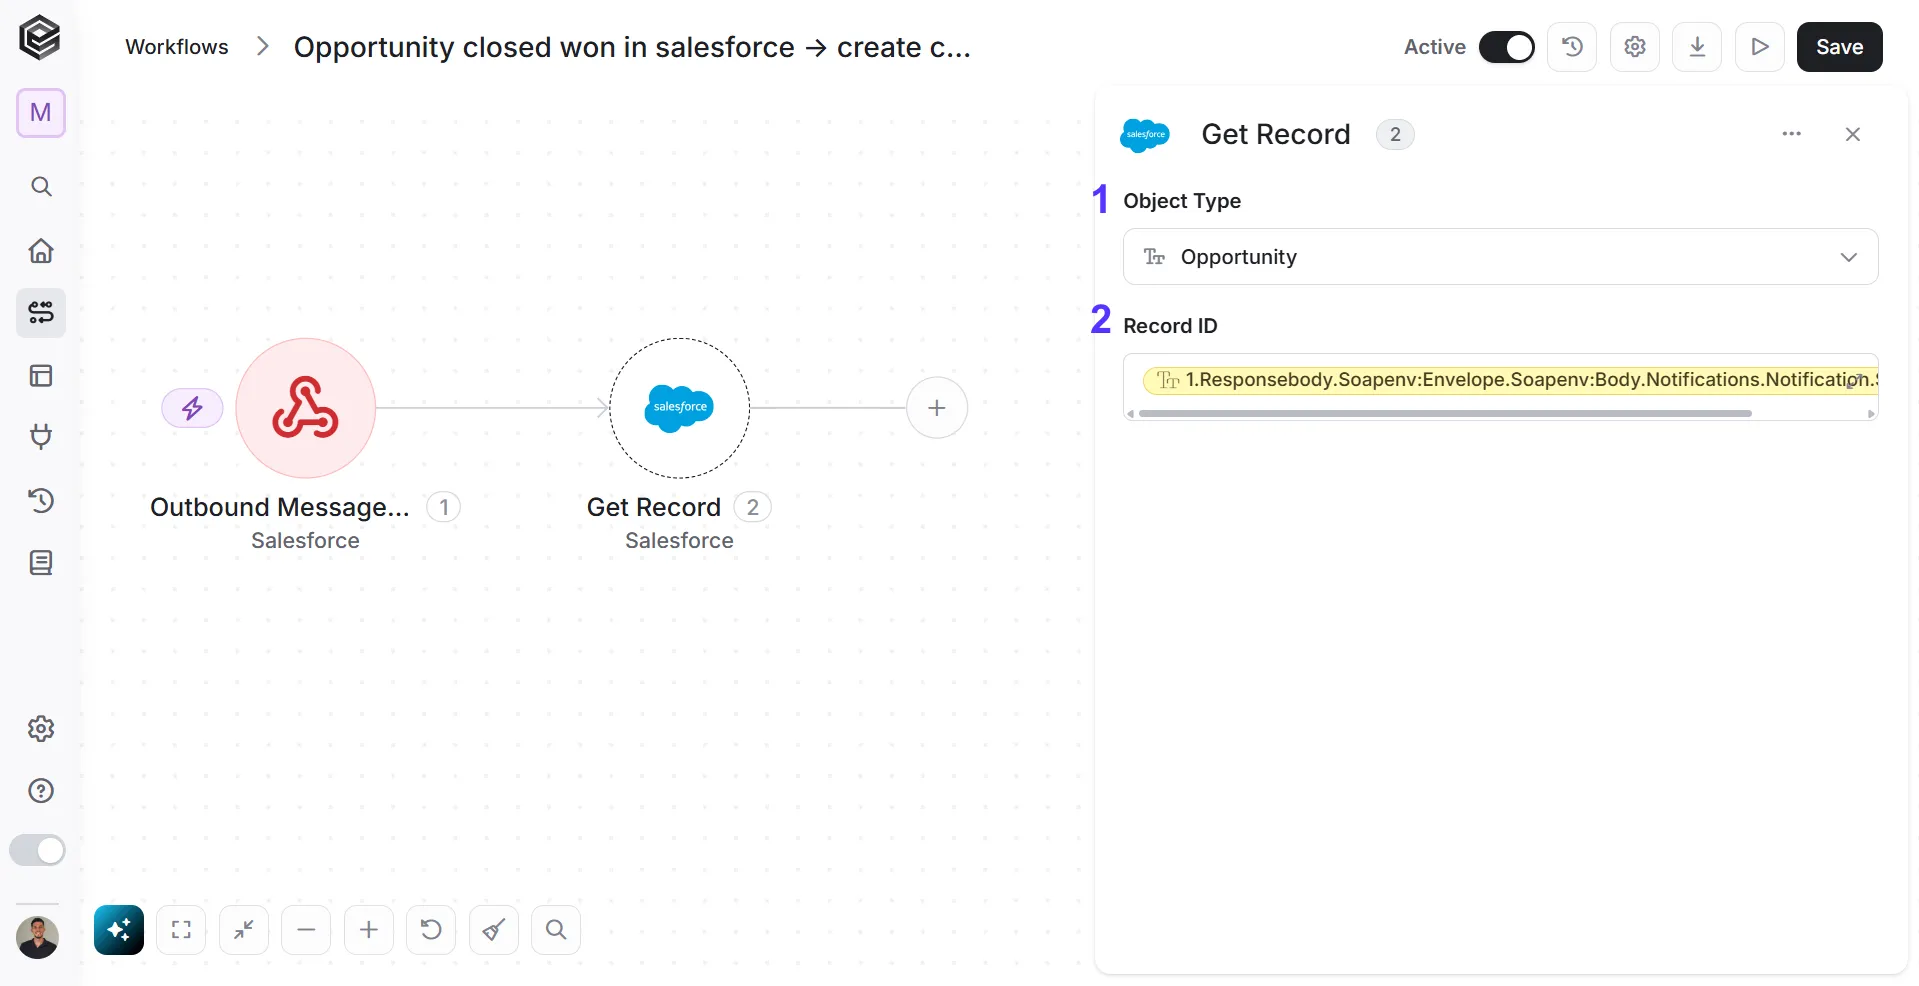Run the workflow with the play button
The height and width of the screenshot is (986, 1919).
(x=1760, y=47)
